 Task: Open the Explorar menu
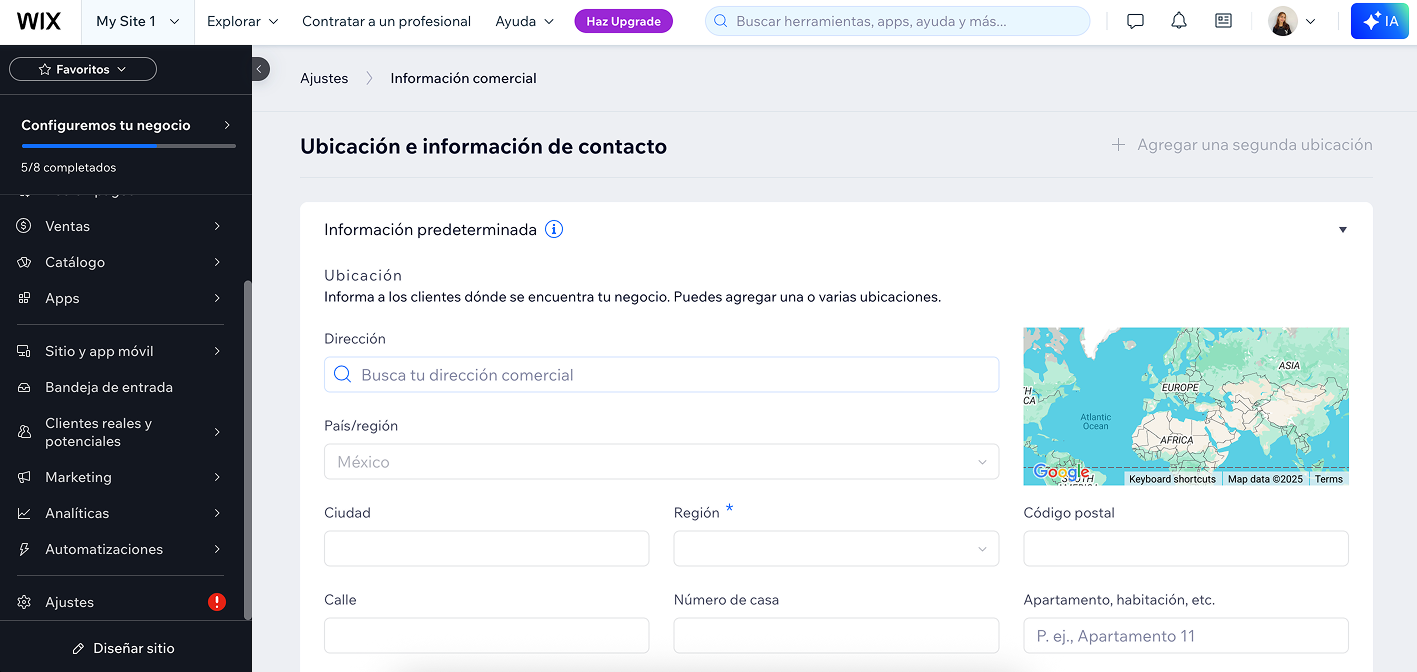click(x=243, y=21)
